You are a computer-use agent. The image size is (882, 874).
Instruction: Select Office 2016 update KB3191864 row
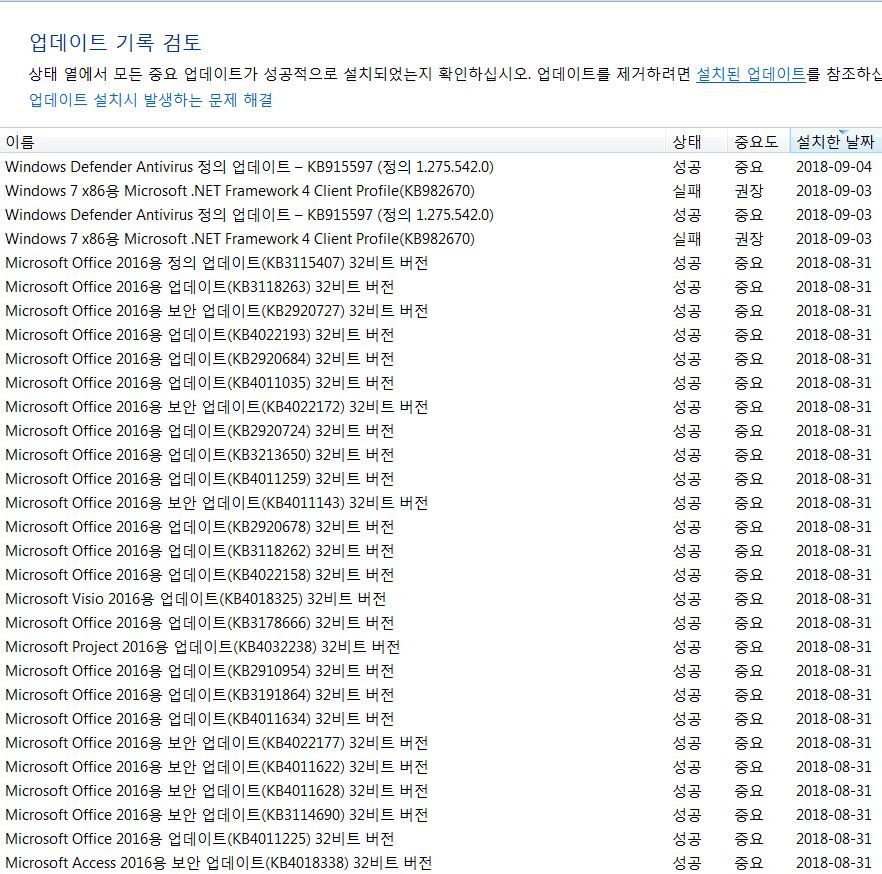click(x=441, y=695)
